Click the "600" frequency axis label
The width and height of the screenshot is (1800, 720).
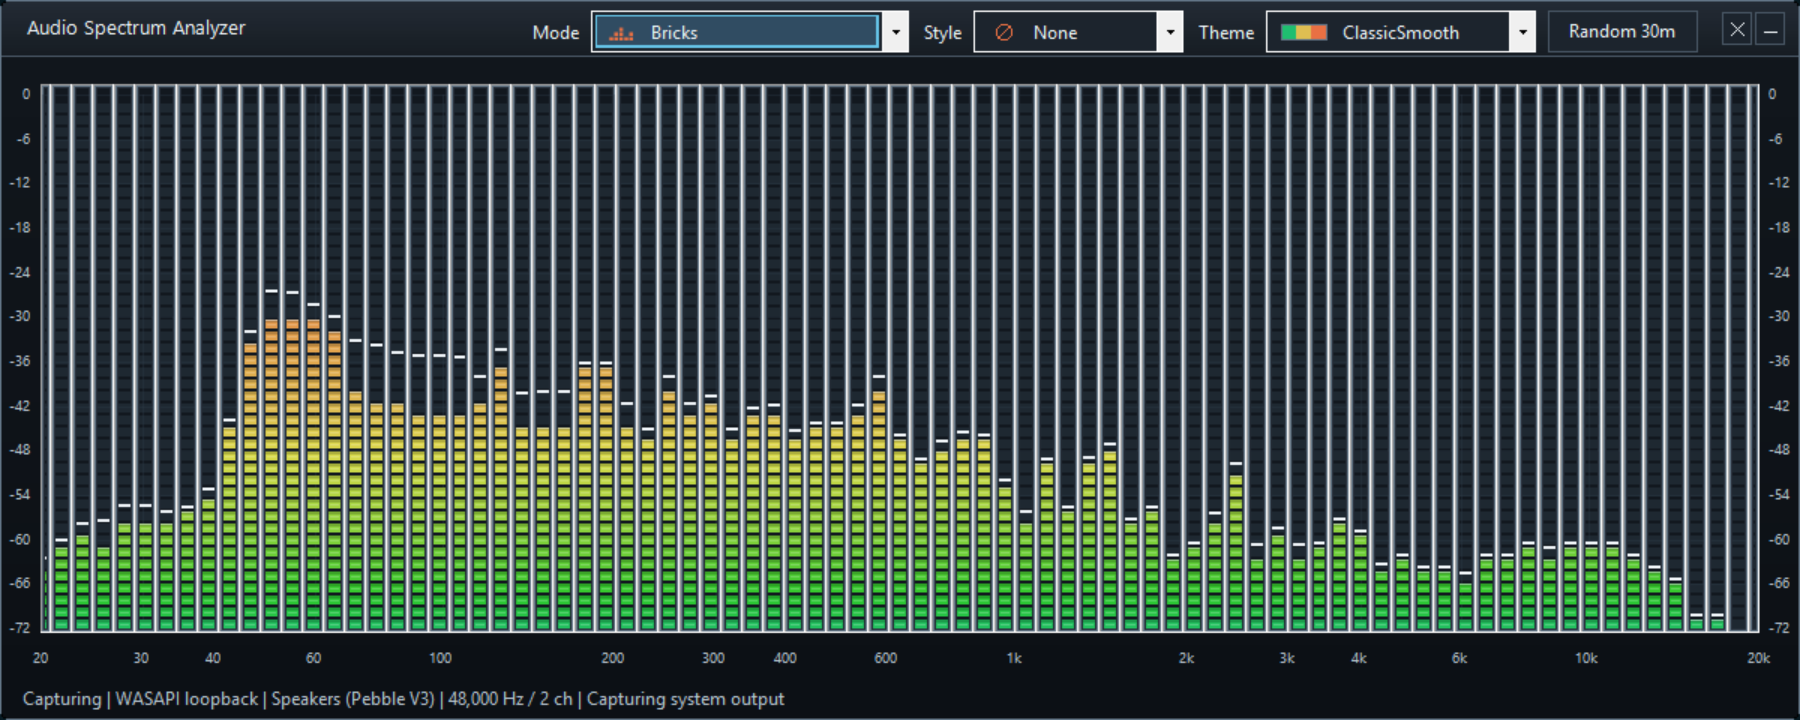click(x=885, y=658)
